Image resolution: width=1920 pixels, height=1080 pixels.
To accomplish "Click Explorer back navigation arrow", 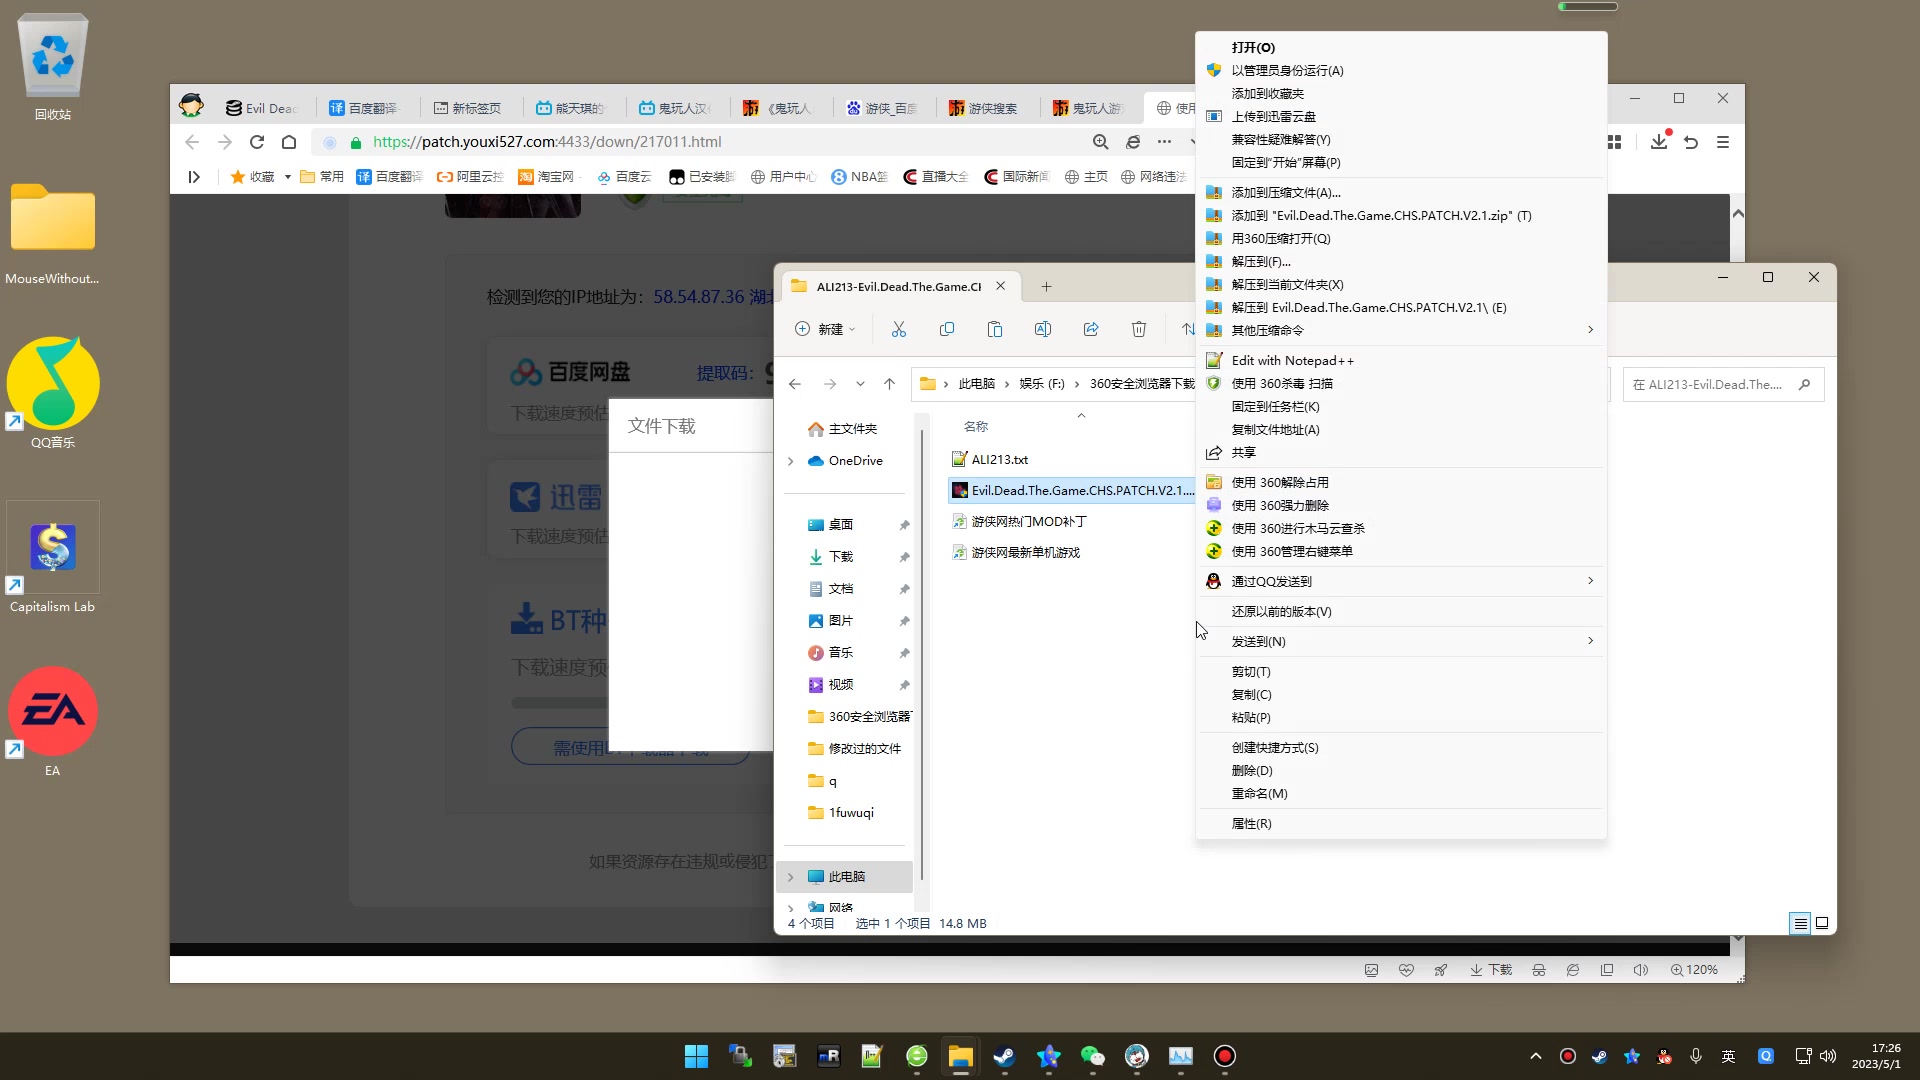I will pyautogui.click(x=795, y=384).
